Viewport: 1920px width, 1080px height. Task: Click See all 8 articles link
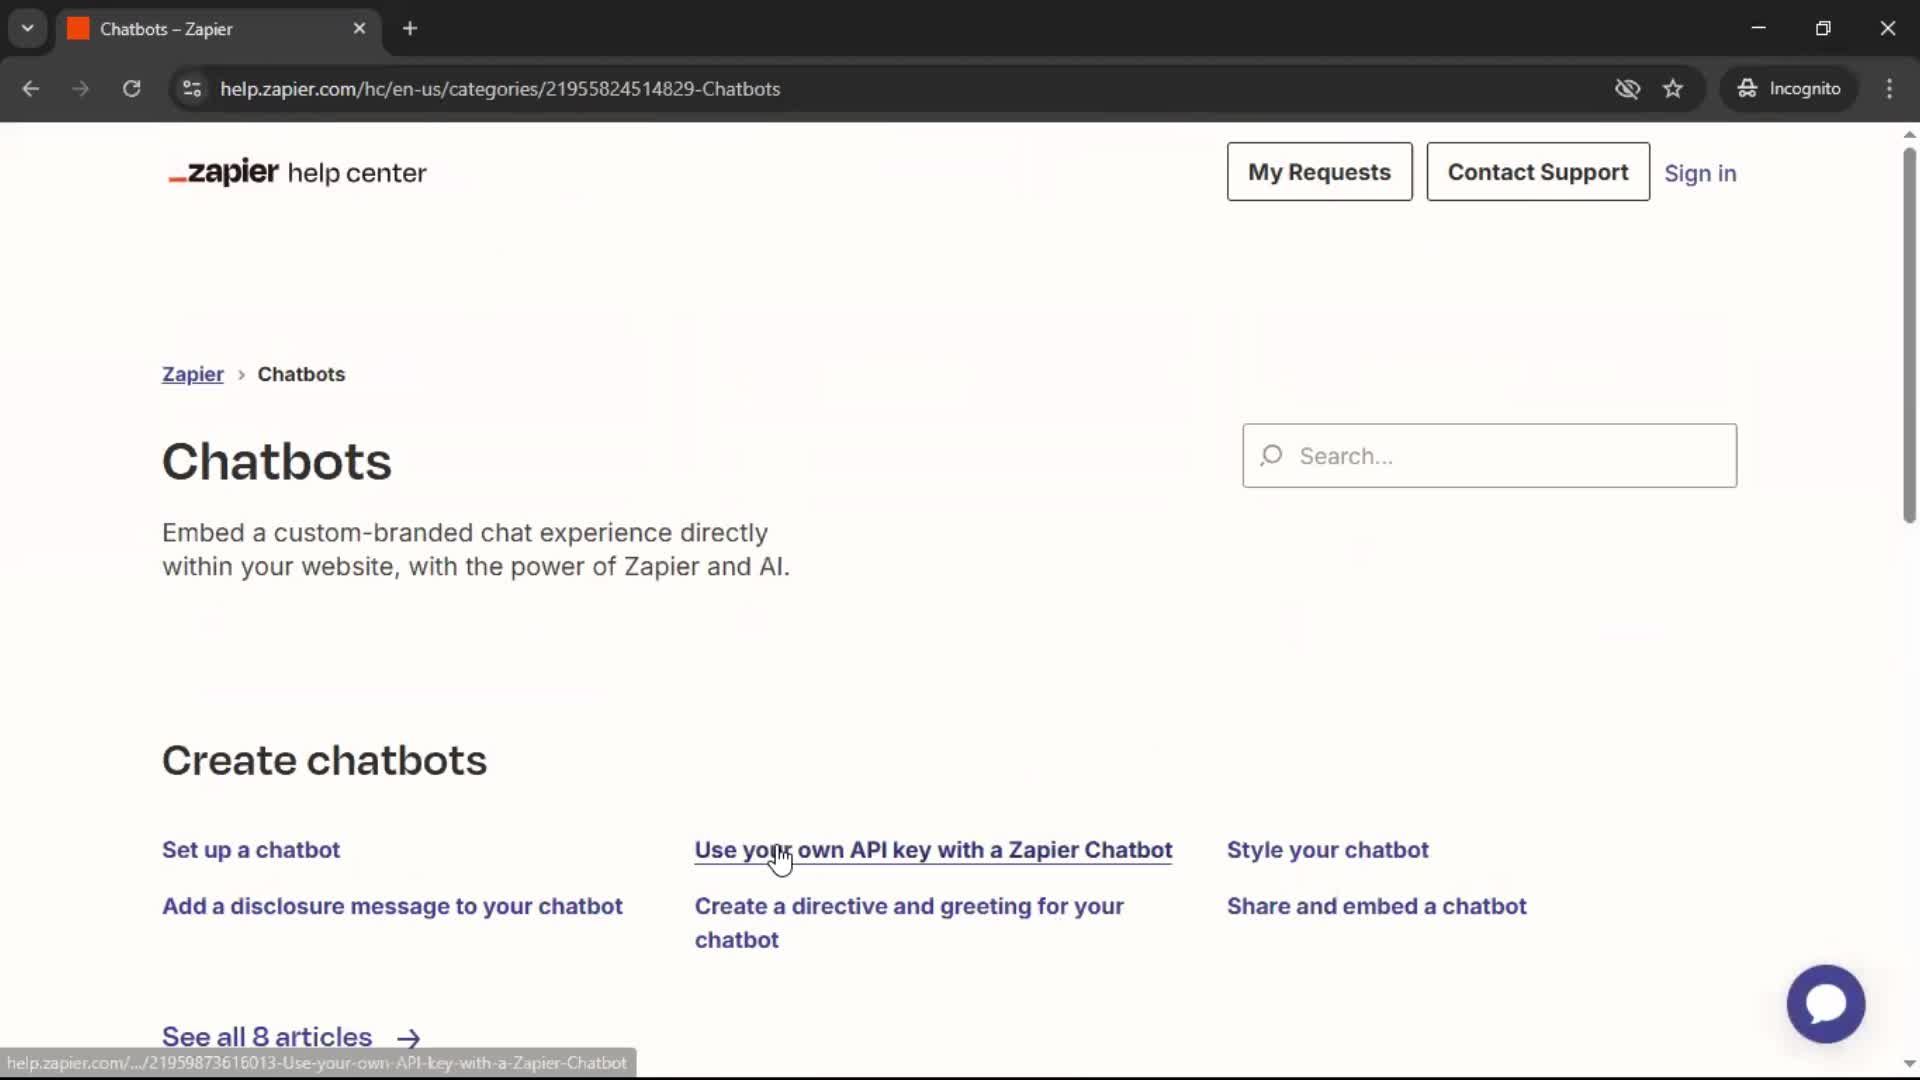pyautogui.click(x=291, y=1037)
